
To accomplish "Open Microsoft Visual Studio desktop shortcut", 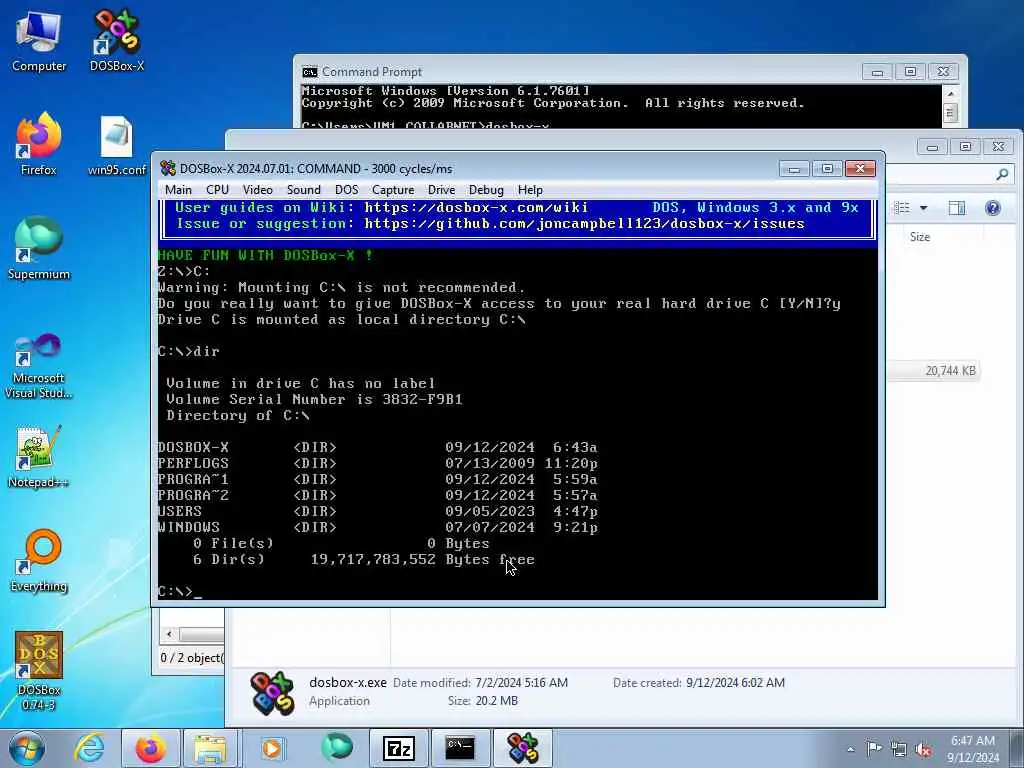I will pyautogui.click(x=39, y=366).
